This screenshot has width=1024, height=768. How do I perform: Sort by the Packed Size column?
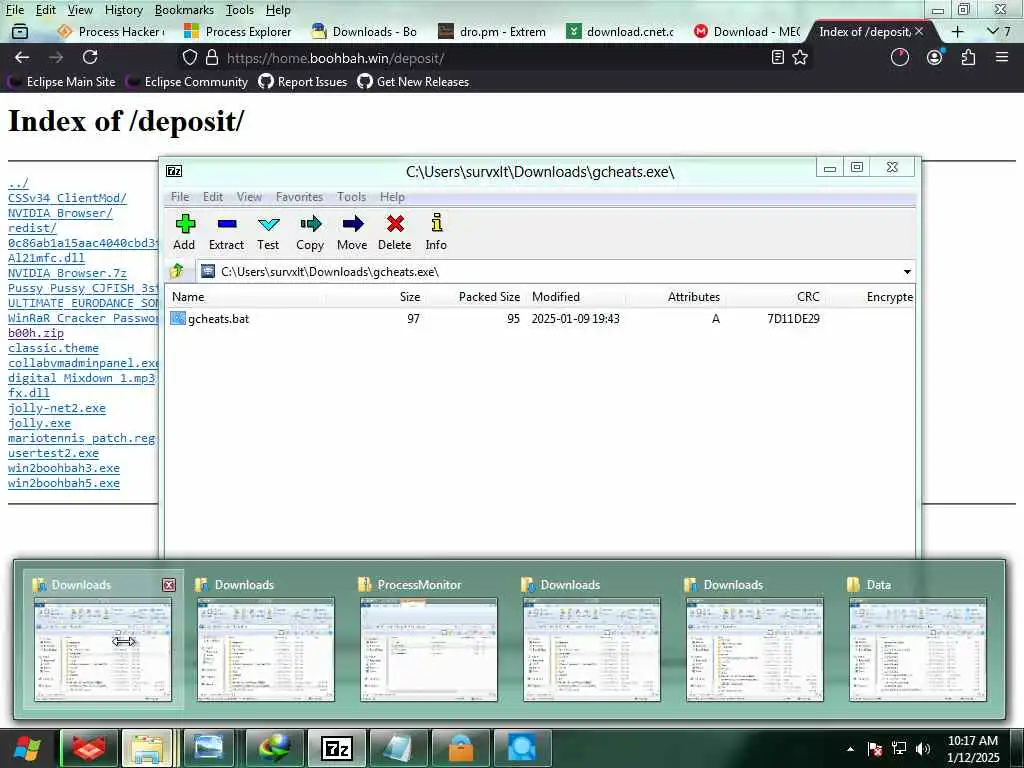(x=489, y=296)
